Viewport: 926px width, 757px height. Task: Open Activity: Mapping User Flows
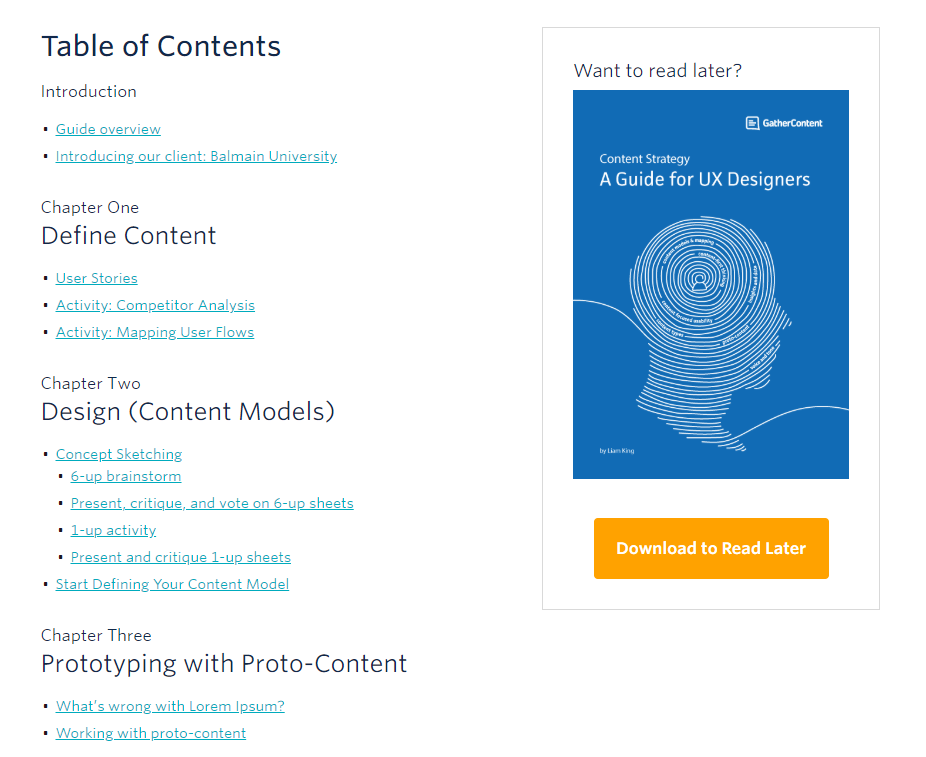[x=154, y=332]
